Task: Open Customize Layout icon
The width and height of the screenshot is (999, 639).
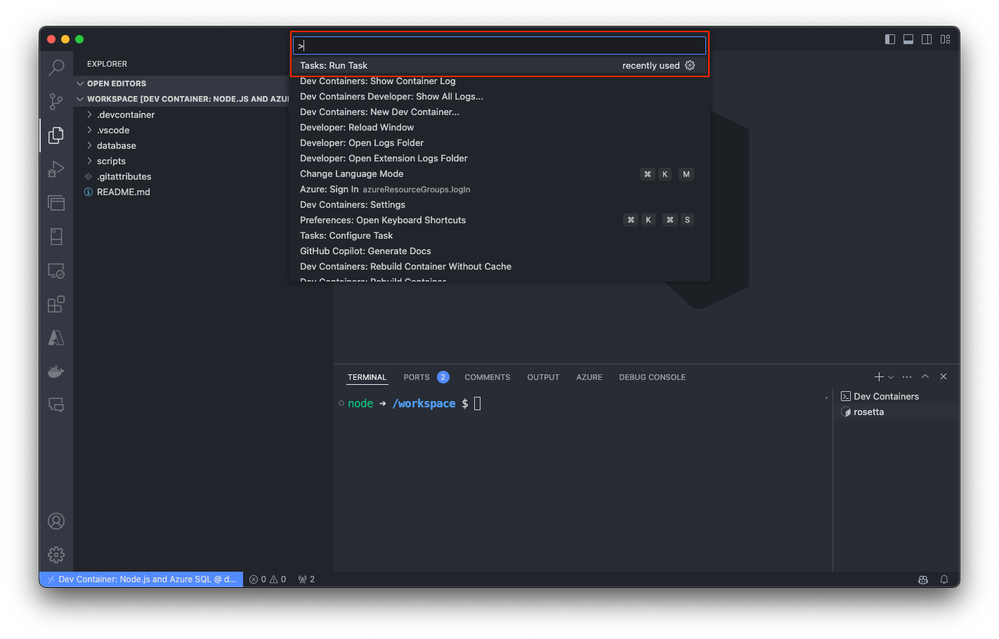Action: 945,39
